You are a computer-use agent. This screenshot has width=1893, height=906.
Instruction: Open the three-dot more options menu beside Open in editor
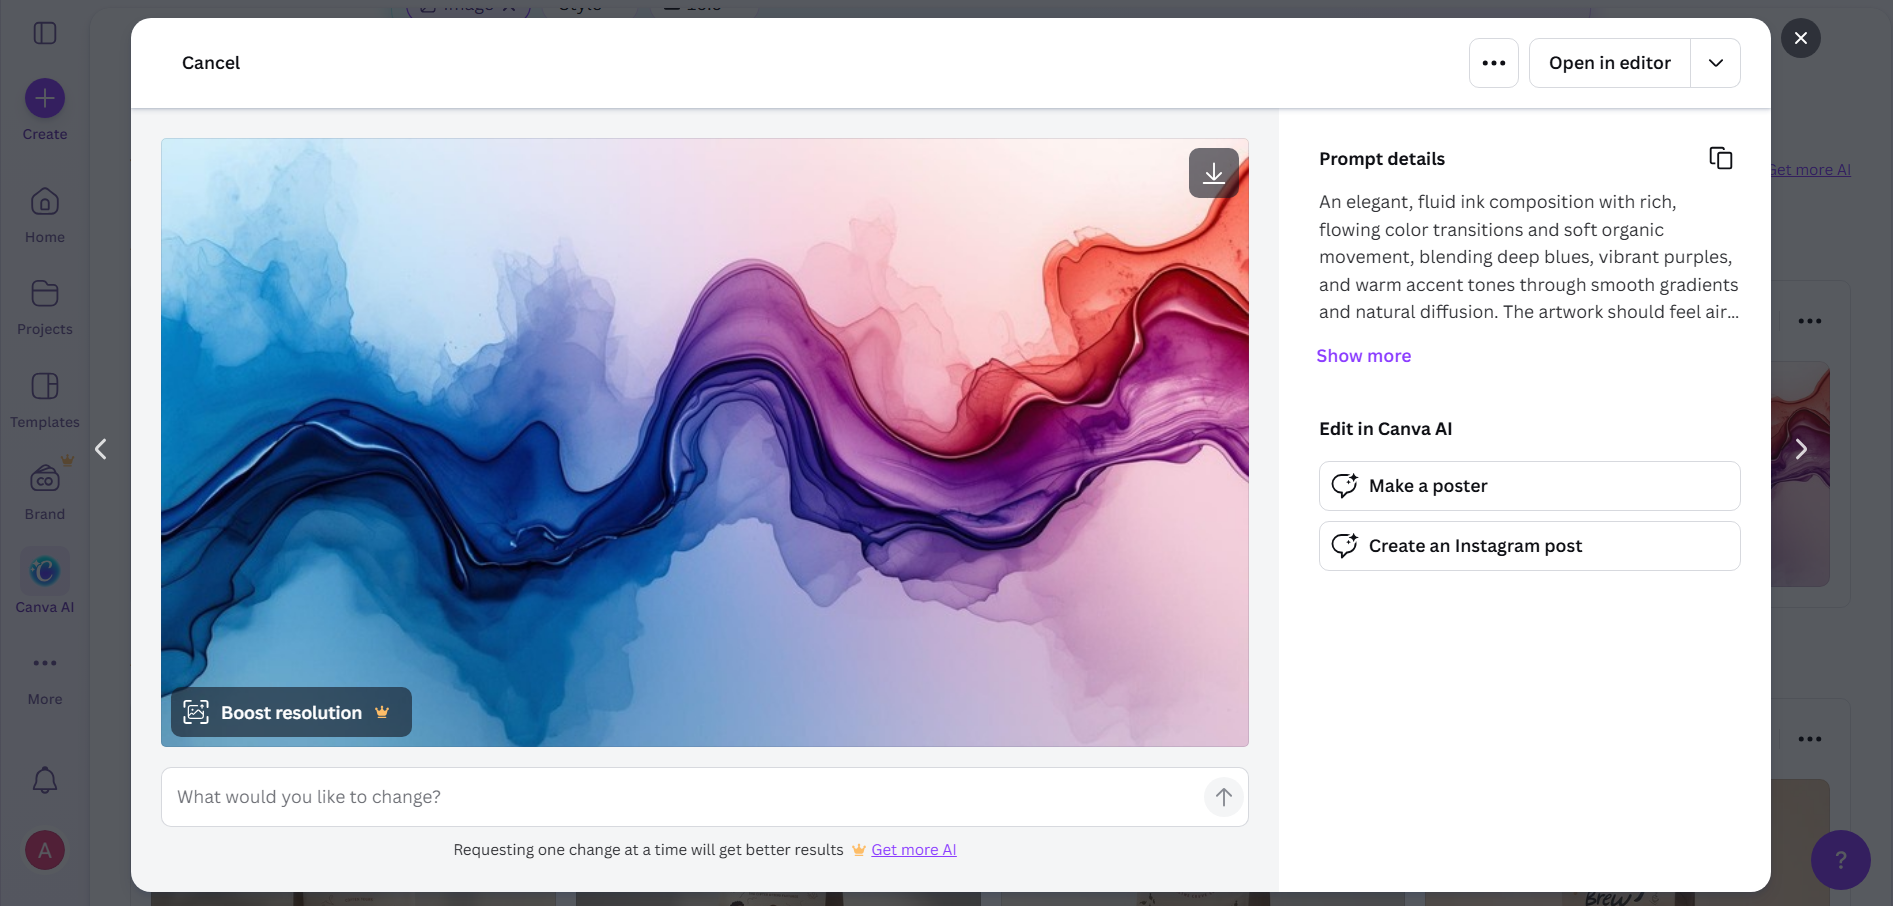(x=1494, y=63)
